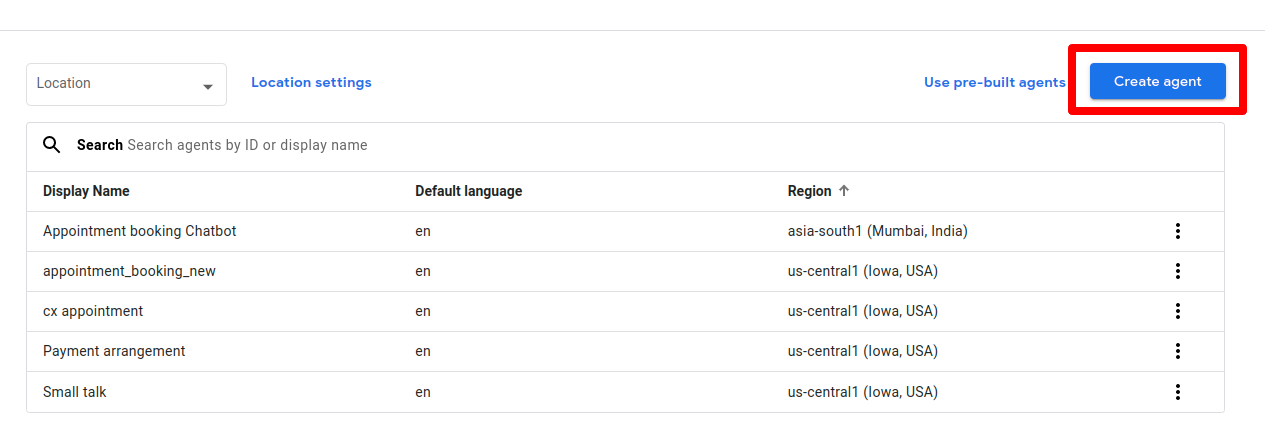Open Use pre-built agents link
Viewport: 1265px width, 435px height.
pos(994,82)
